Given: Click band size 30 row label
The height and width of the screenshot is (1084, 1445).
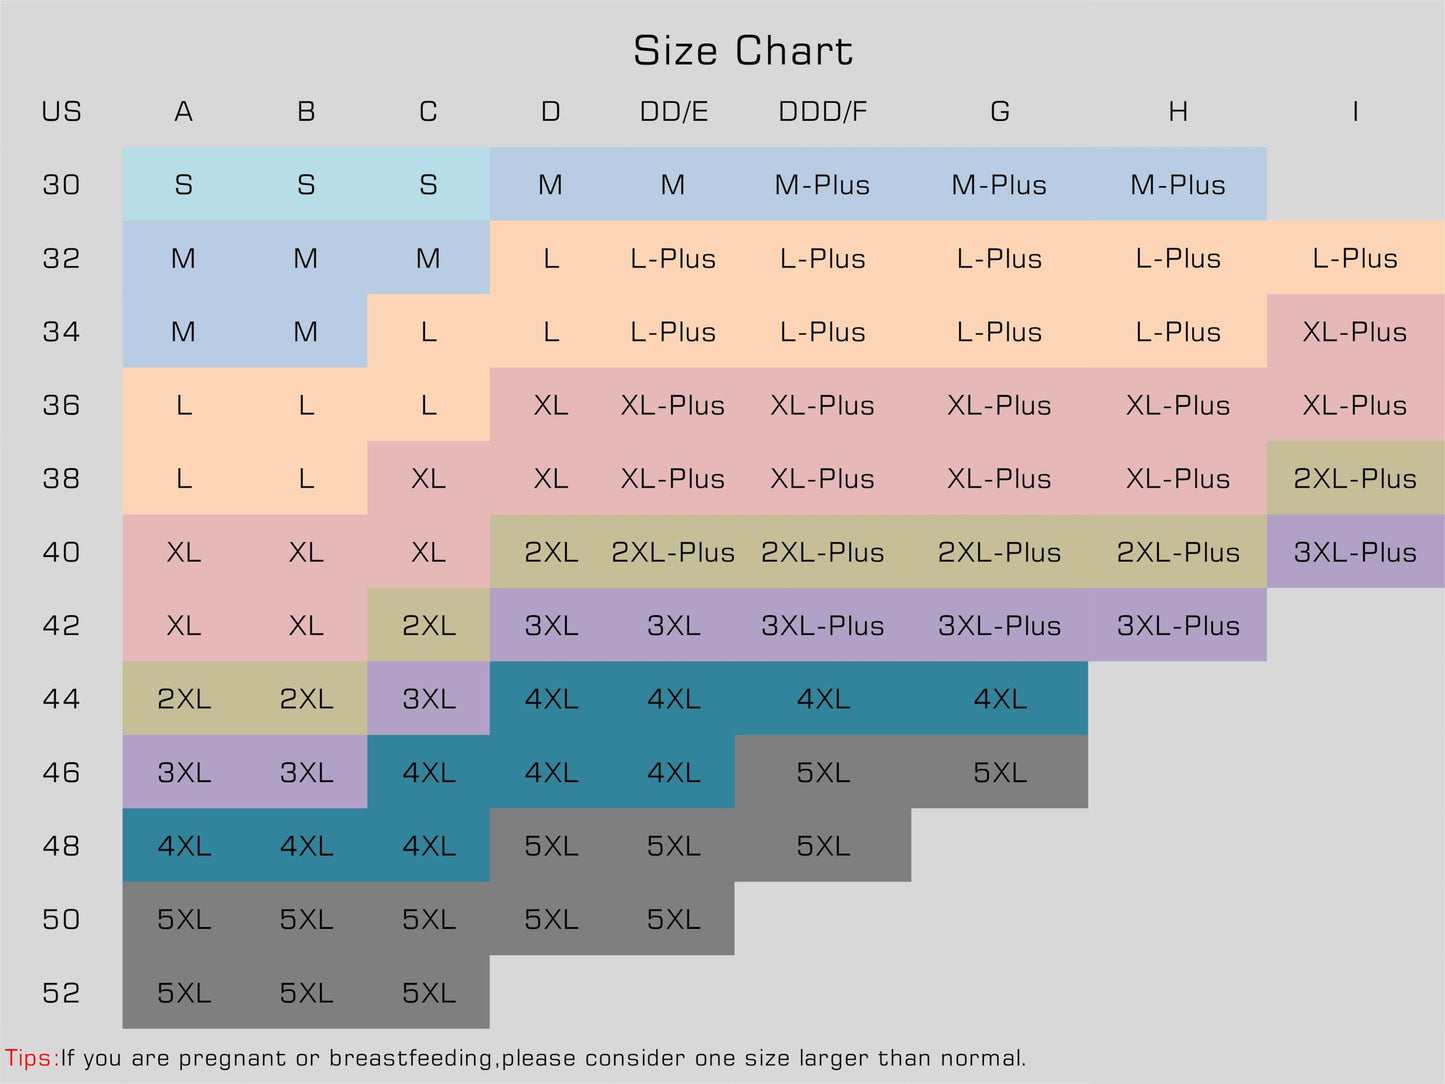Looking at the screenshot, I should tap(61, 185).
